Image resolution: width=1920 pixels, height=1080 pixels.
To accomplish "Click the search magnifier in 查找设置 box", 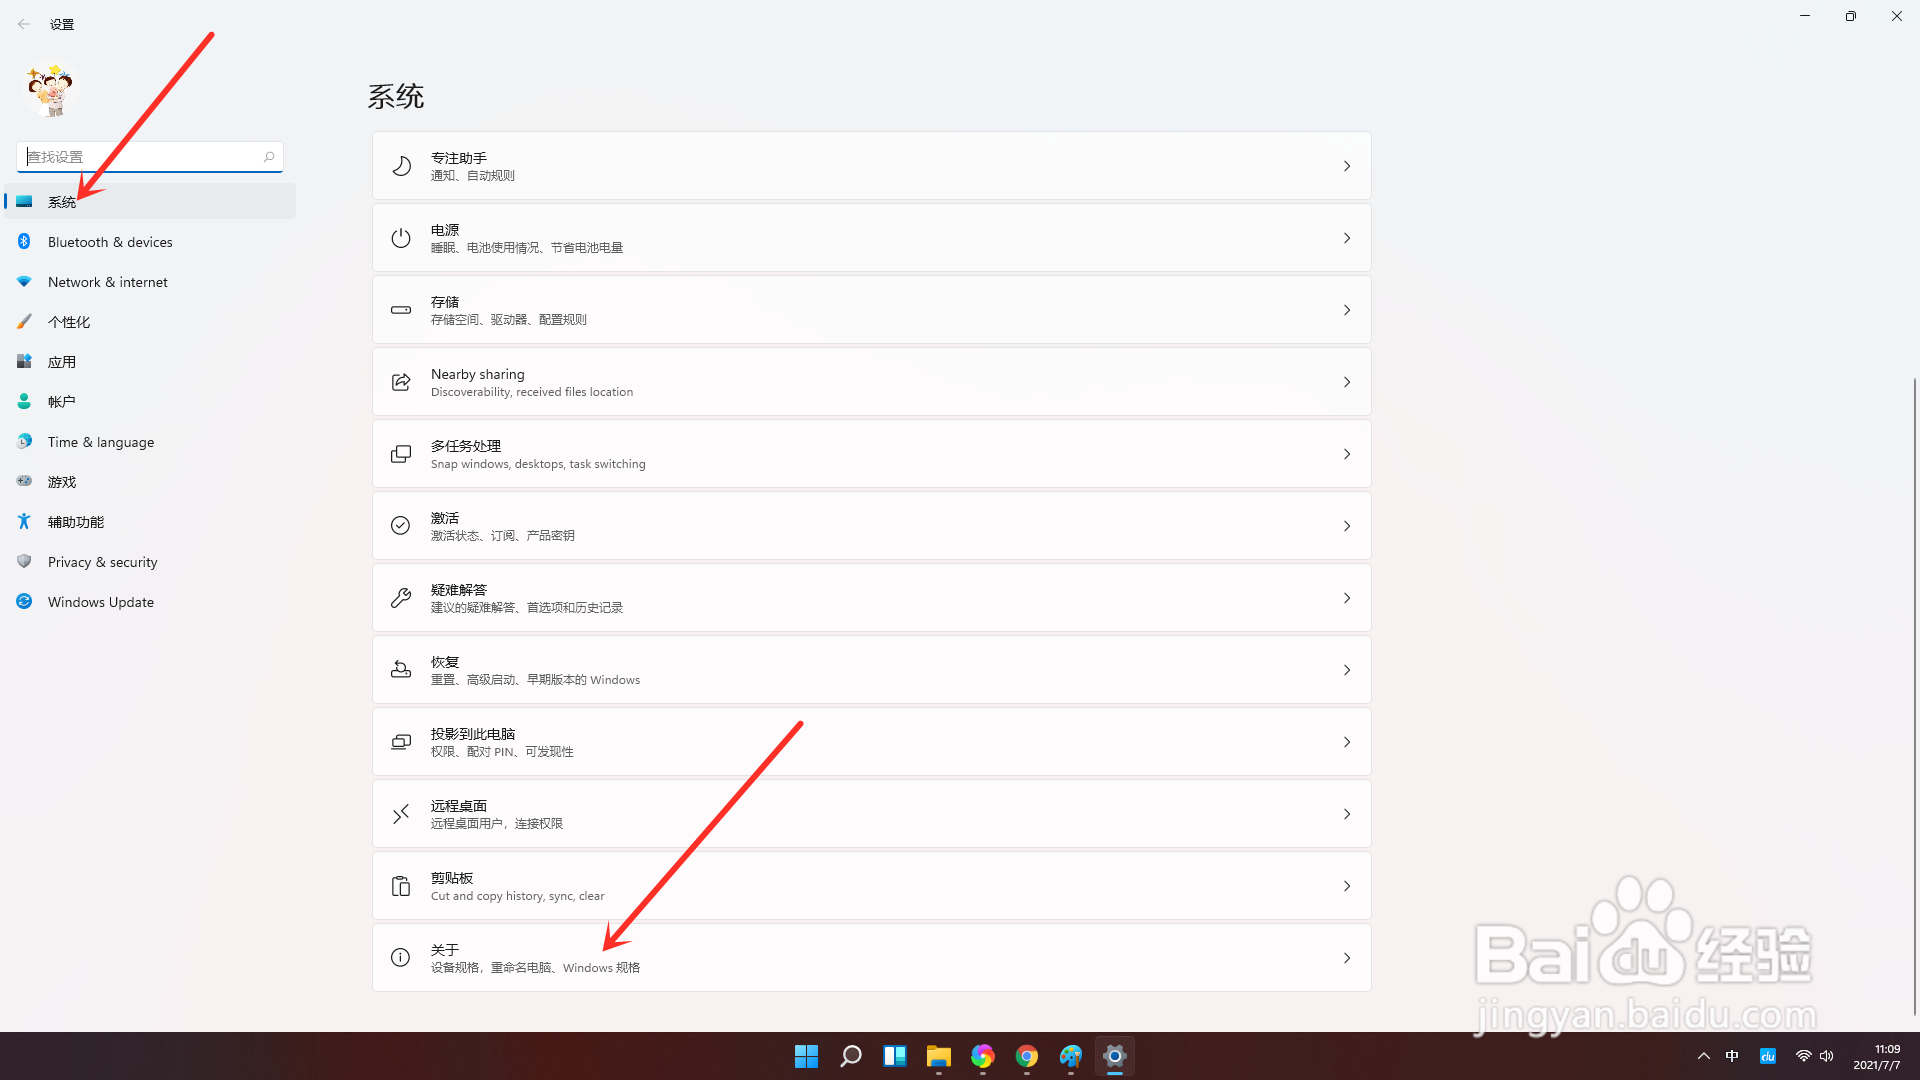I will (269, 157).
